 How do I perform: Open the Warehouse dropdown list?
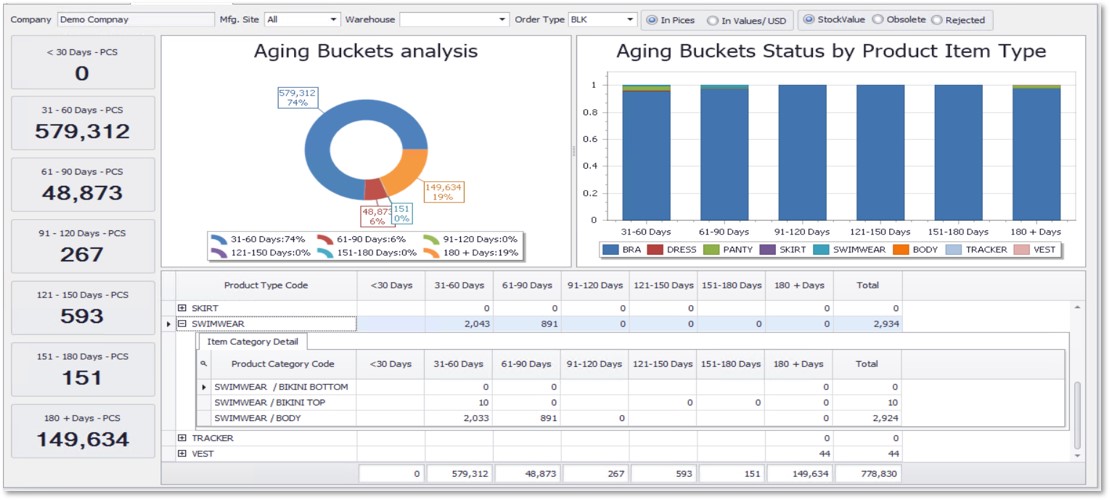502,19
